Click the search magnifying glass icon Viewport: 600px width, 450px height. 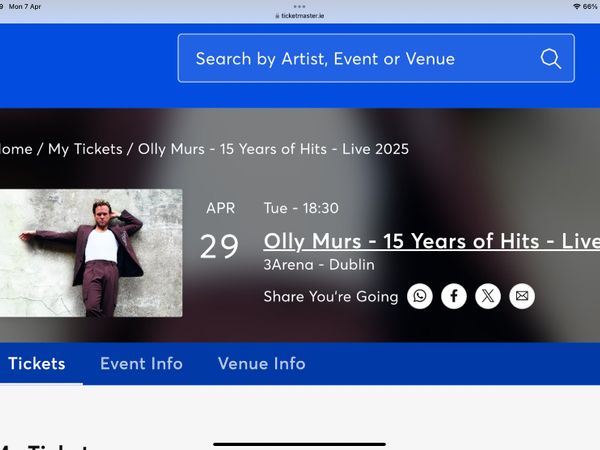(x=551, y=58)
